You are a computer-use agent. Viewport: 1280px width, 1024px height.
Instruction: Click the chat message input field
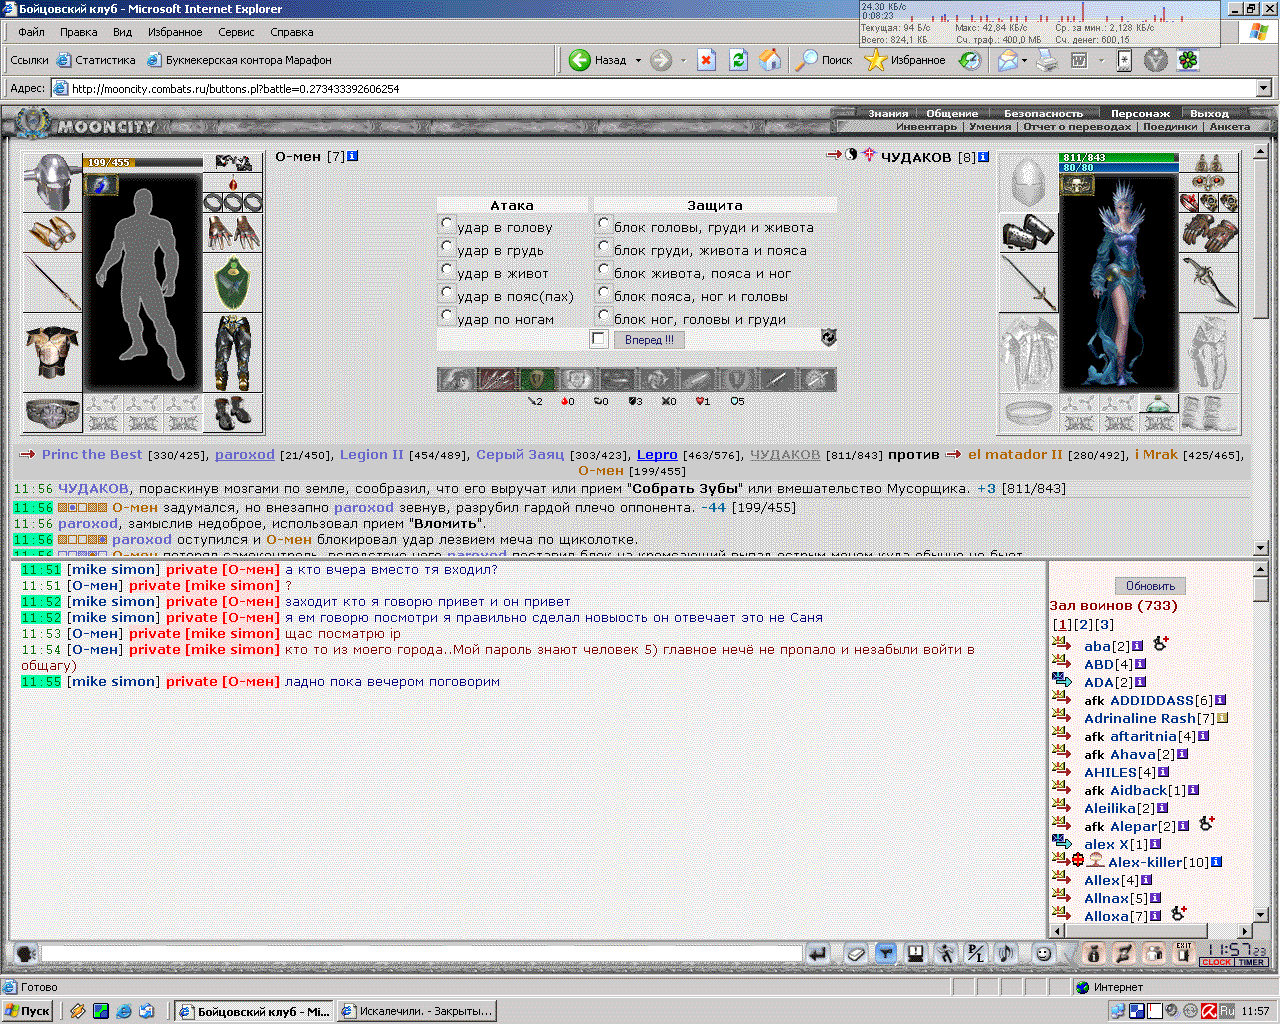[420, 954]
